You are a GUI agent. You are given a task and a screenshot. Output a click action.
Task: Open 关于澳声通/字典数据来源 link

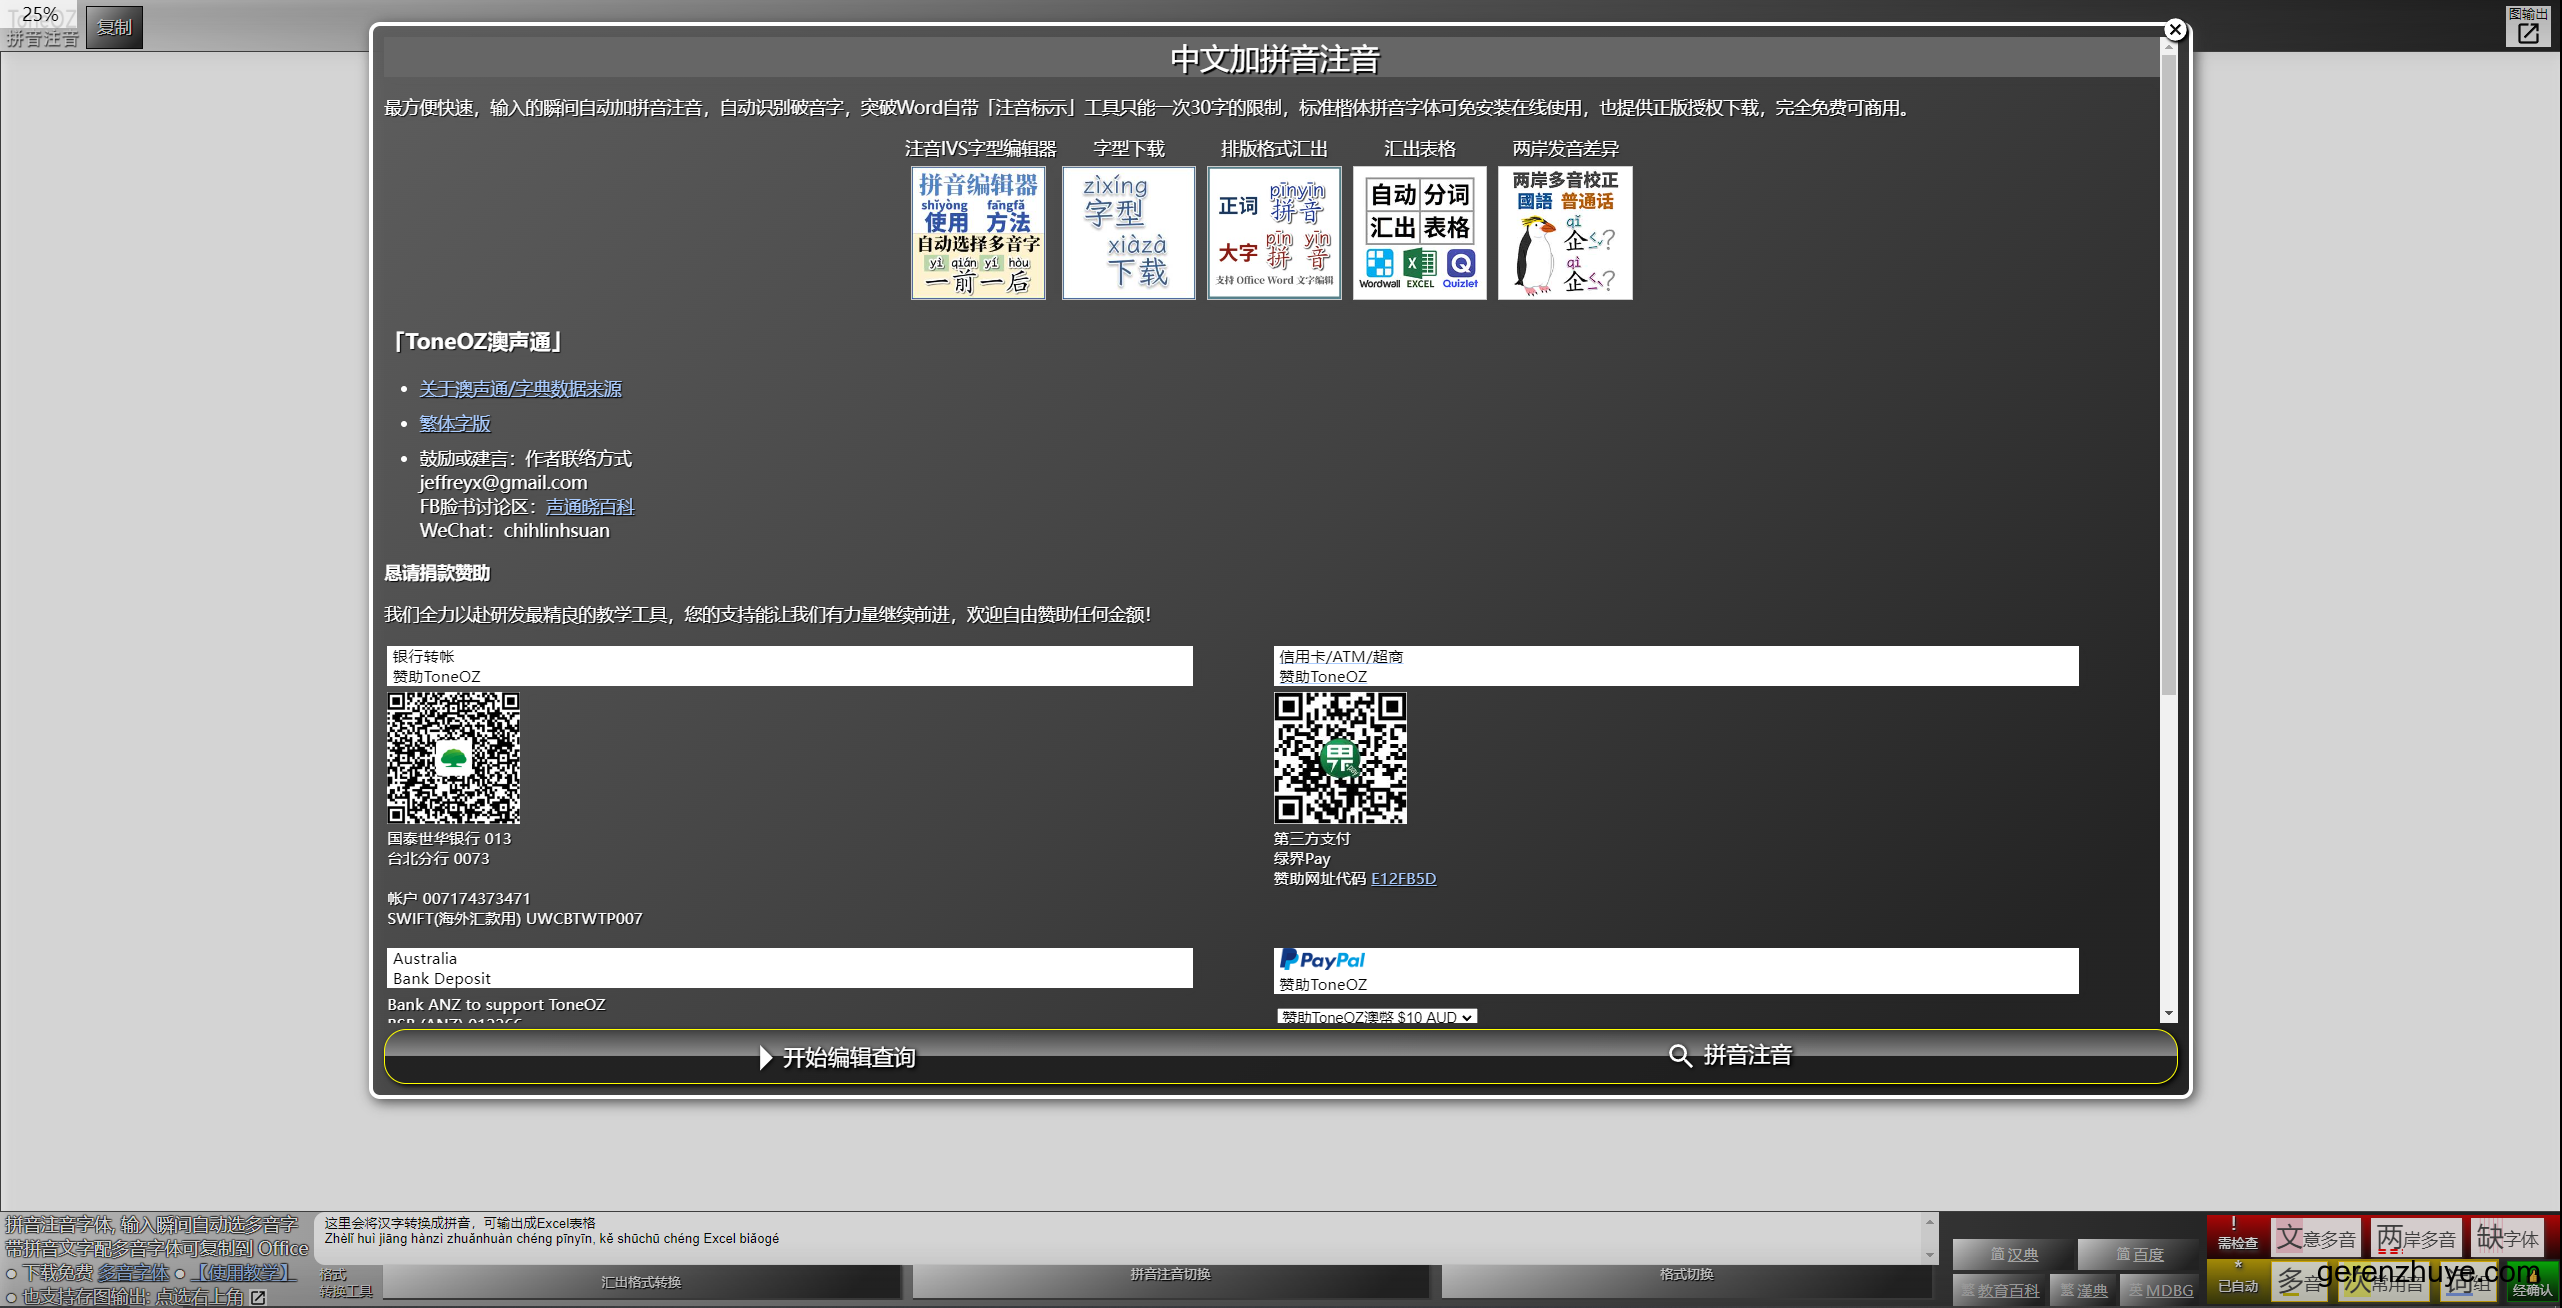[520, 389]
